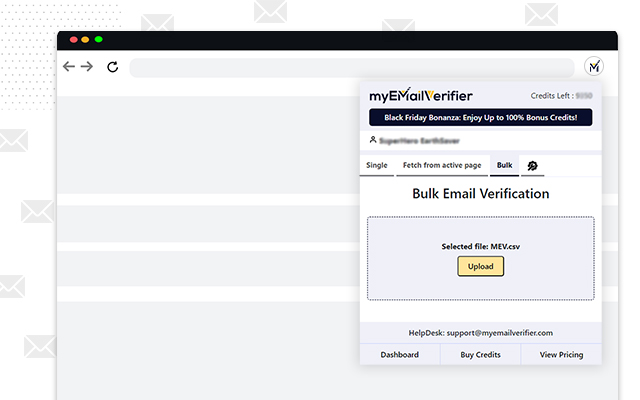Click the browser back arrow
The height and width of the screenshot is (400, 640).
coord(69,67)
